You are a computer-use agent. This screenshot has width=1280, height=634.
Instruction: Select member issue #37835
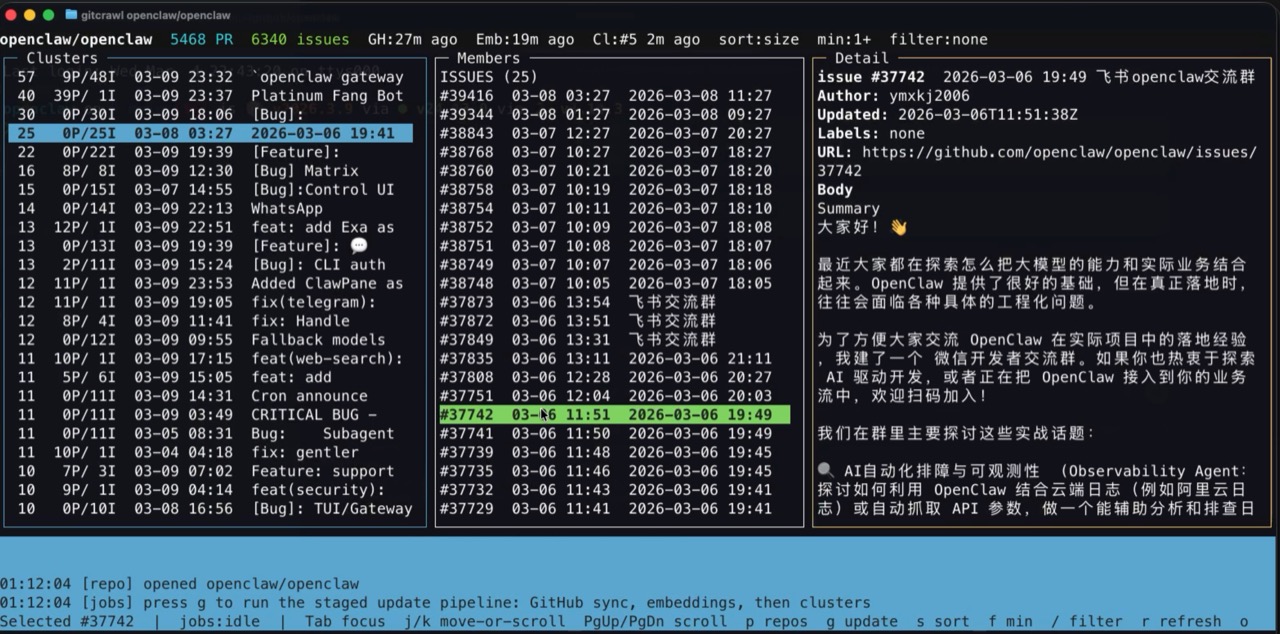pyautogui.click(x=614, y=358)
